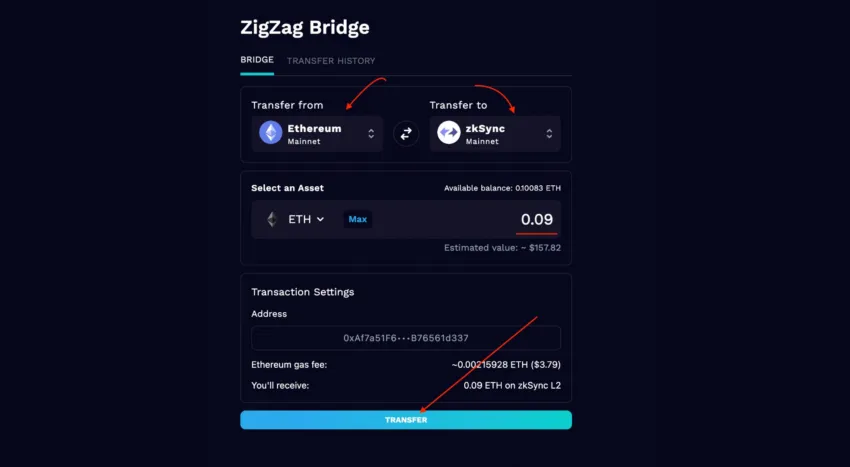This screenshot has height=467, width=850.
Task: Click the Transfer button
Action: pyautogui.click(x=406, y=420)
